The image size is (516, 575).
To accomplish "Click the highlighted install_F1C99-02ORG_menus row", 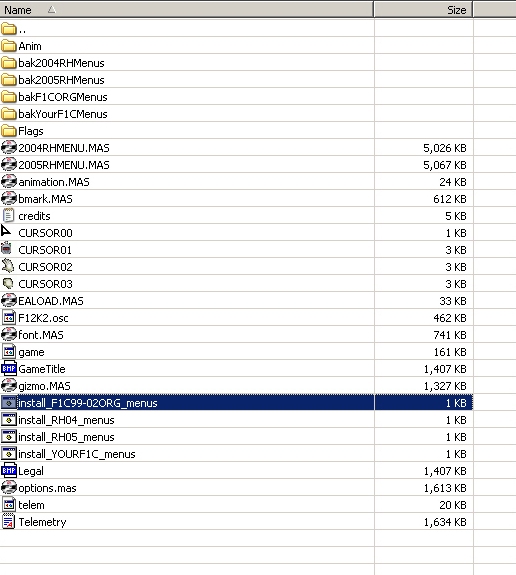I will (237, 403).
